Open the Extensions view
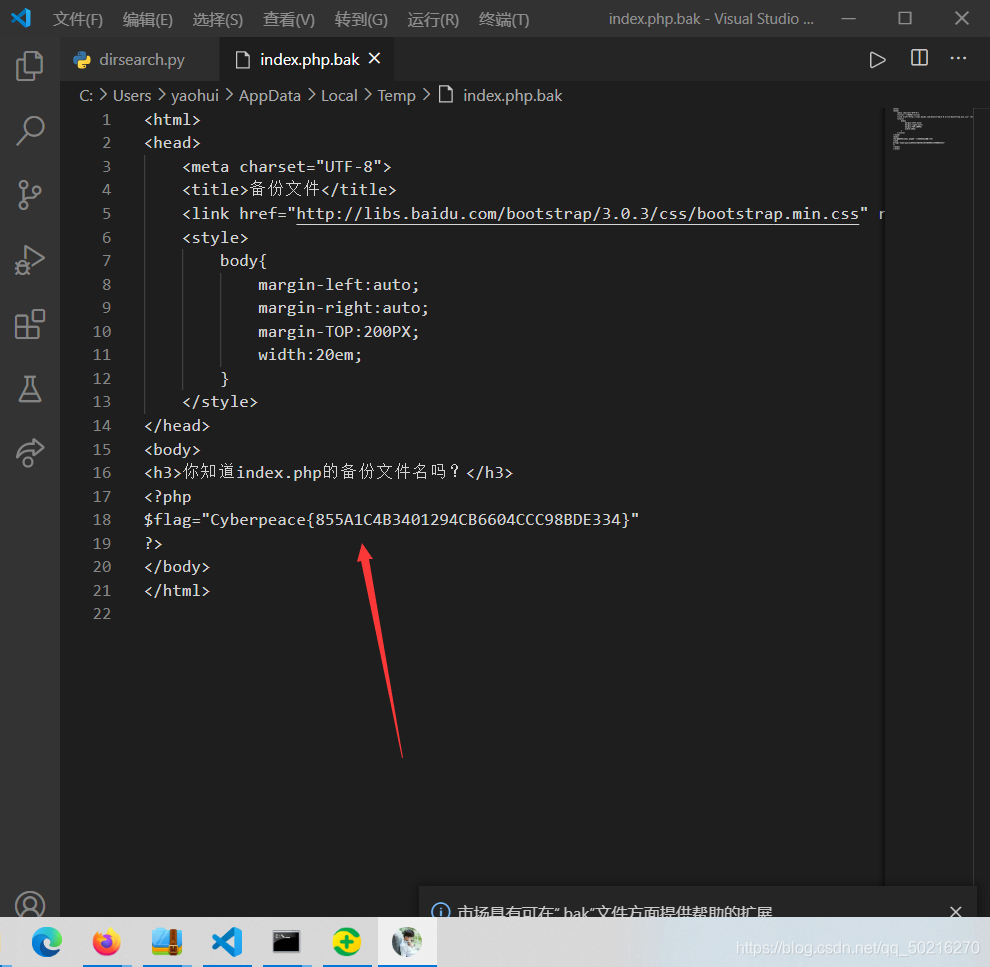This screenshot has width=990, height=967. tap(30, 324)
